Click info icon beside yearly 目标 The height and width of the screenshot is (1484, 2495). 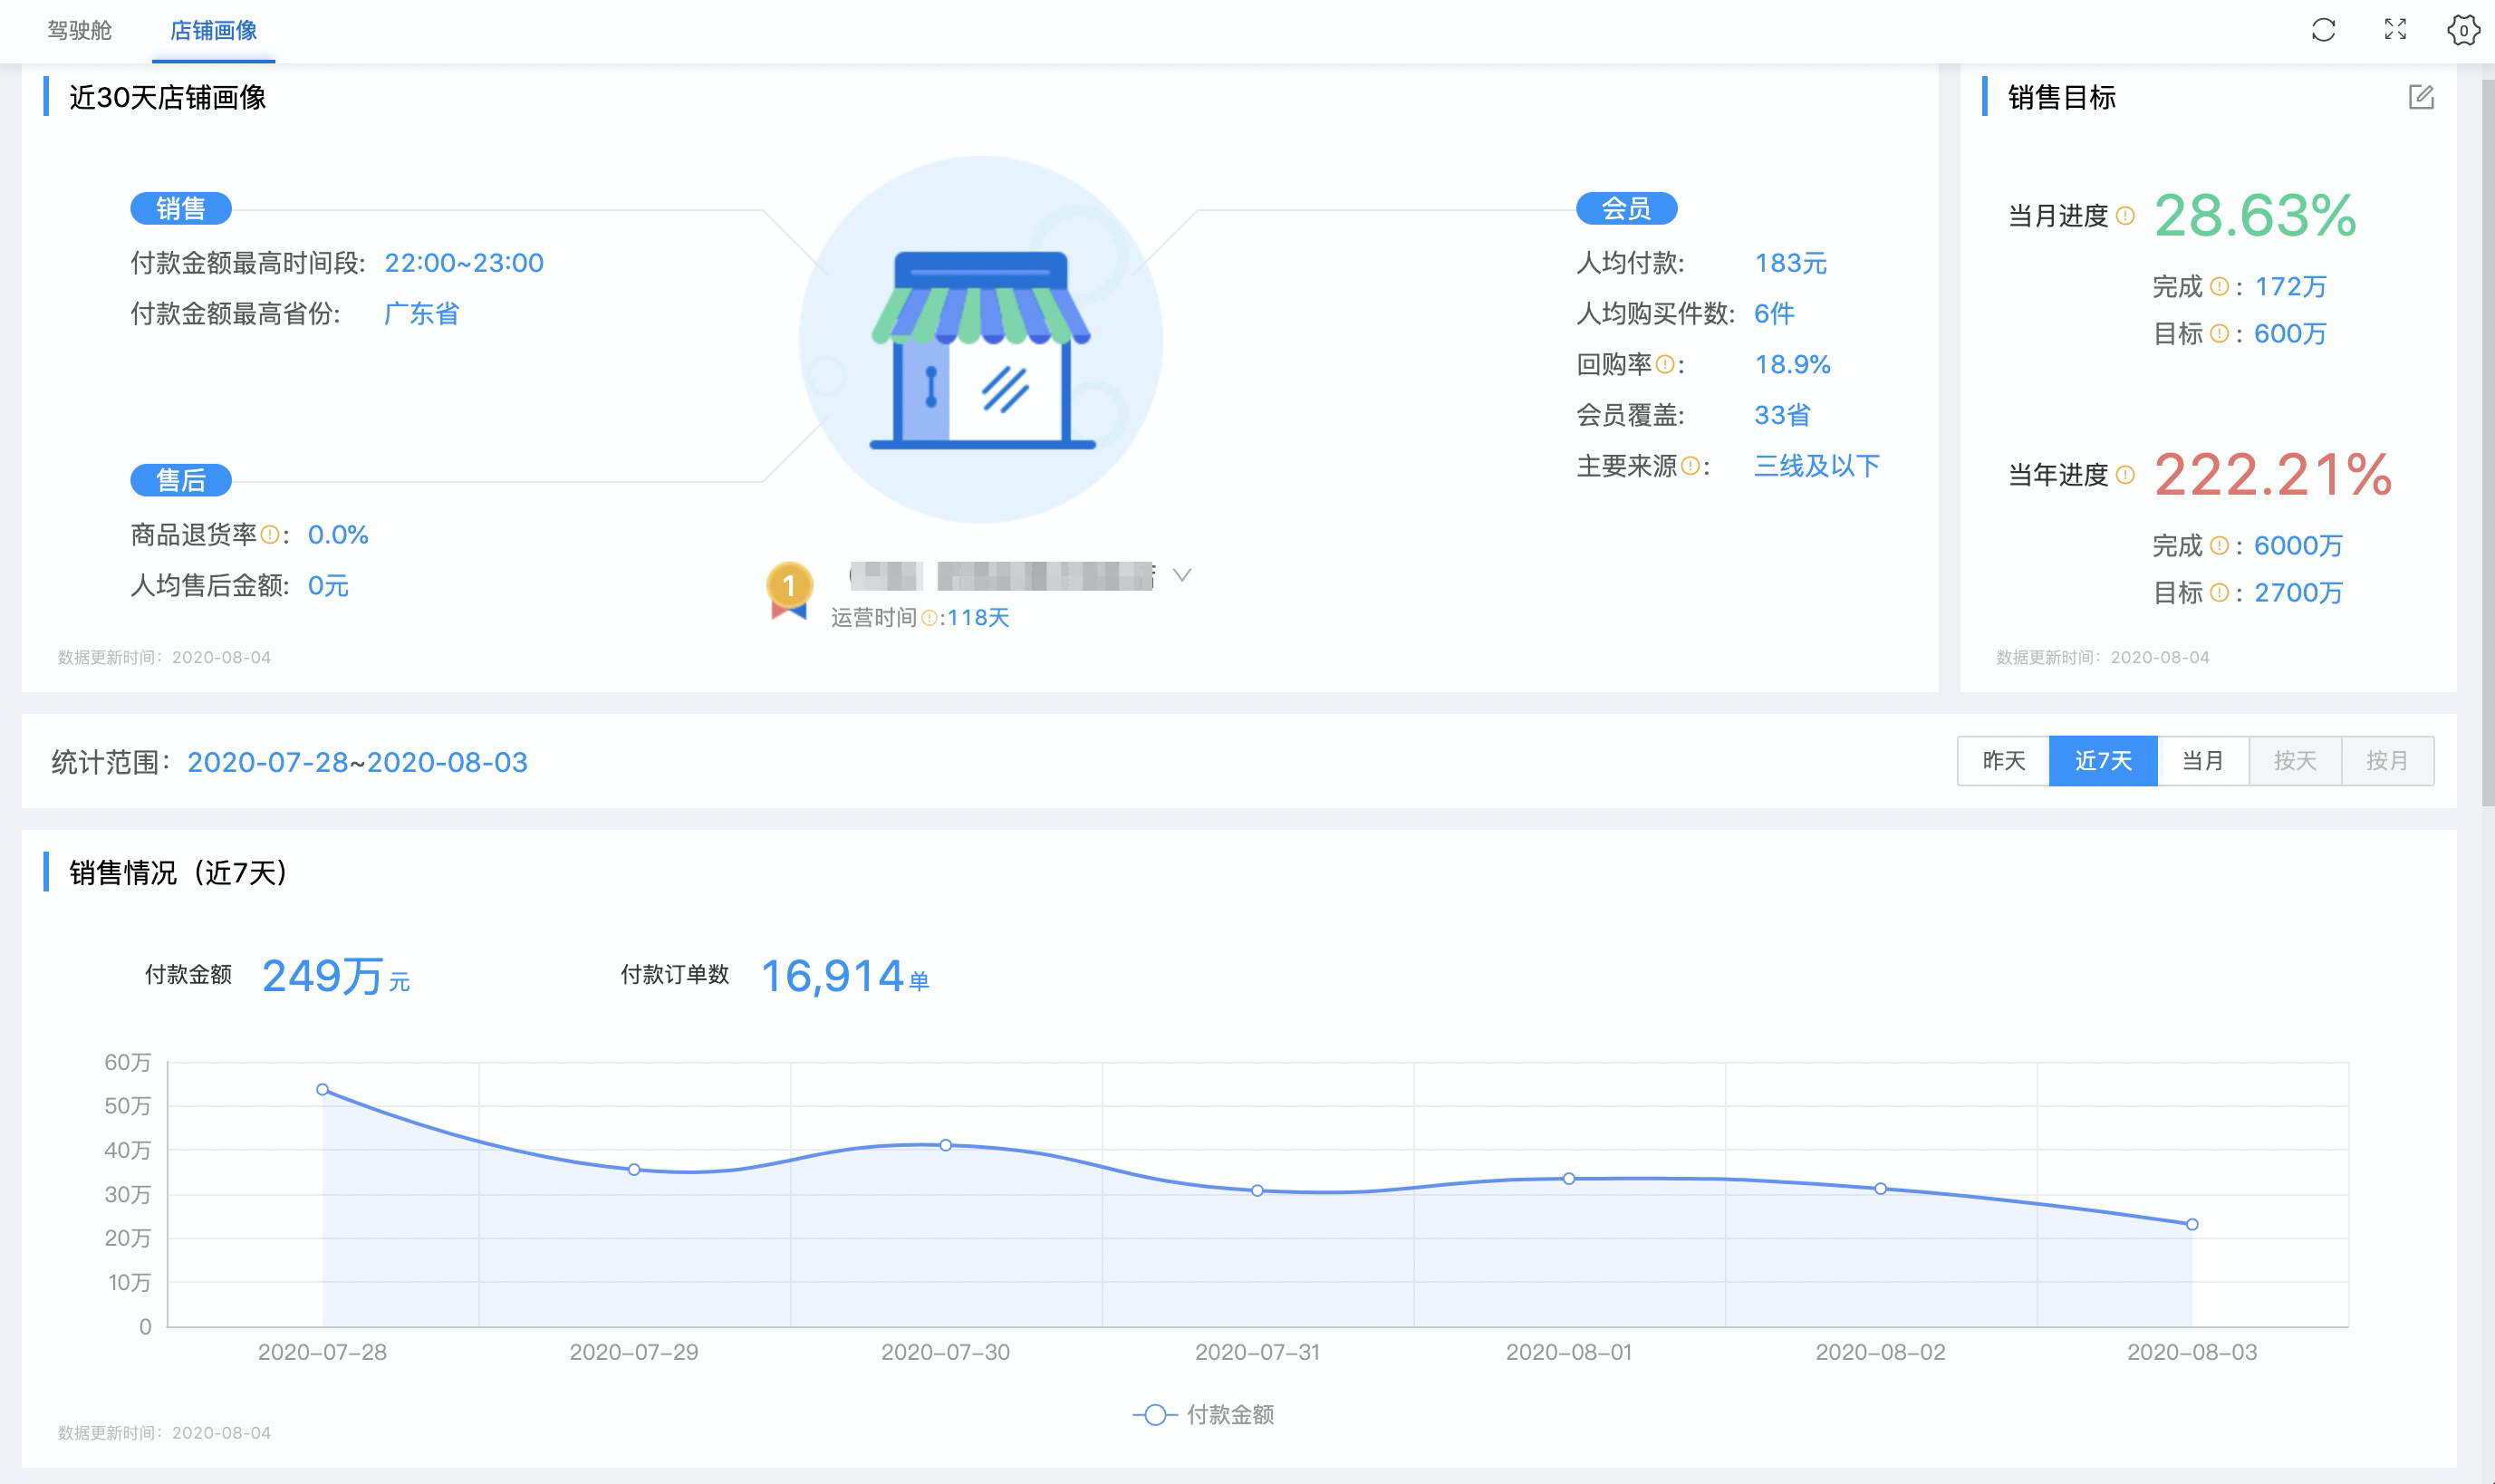pos(2219,593)
